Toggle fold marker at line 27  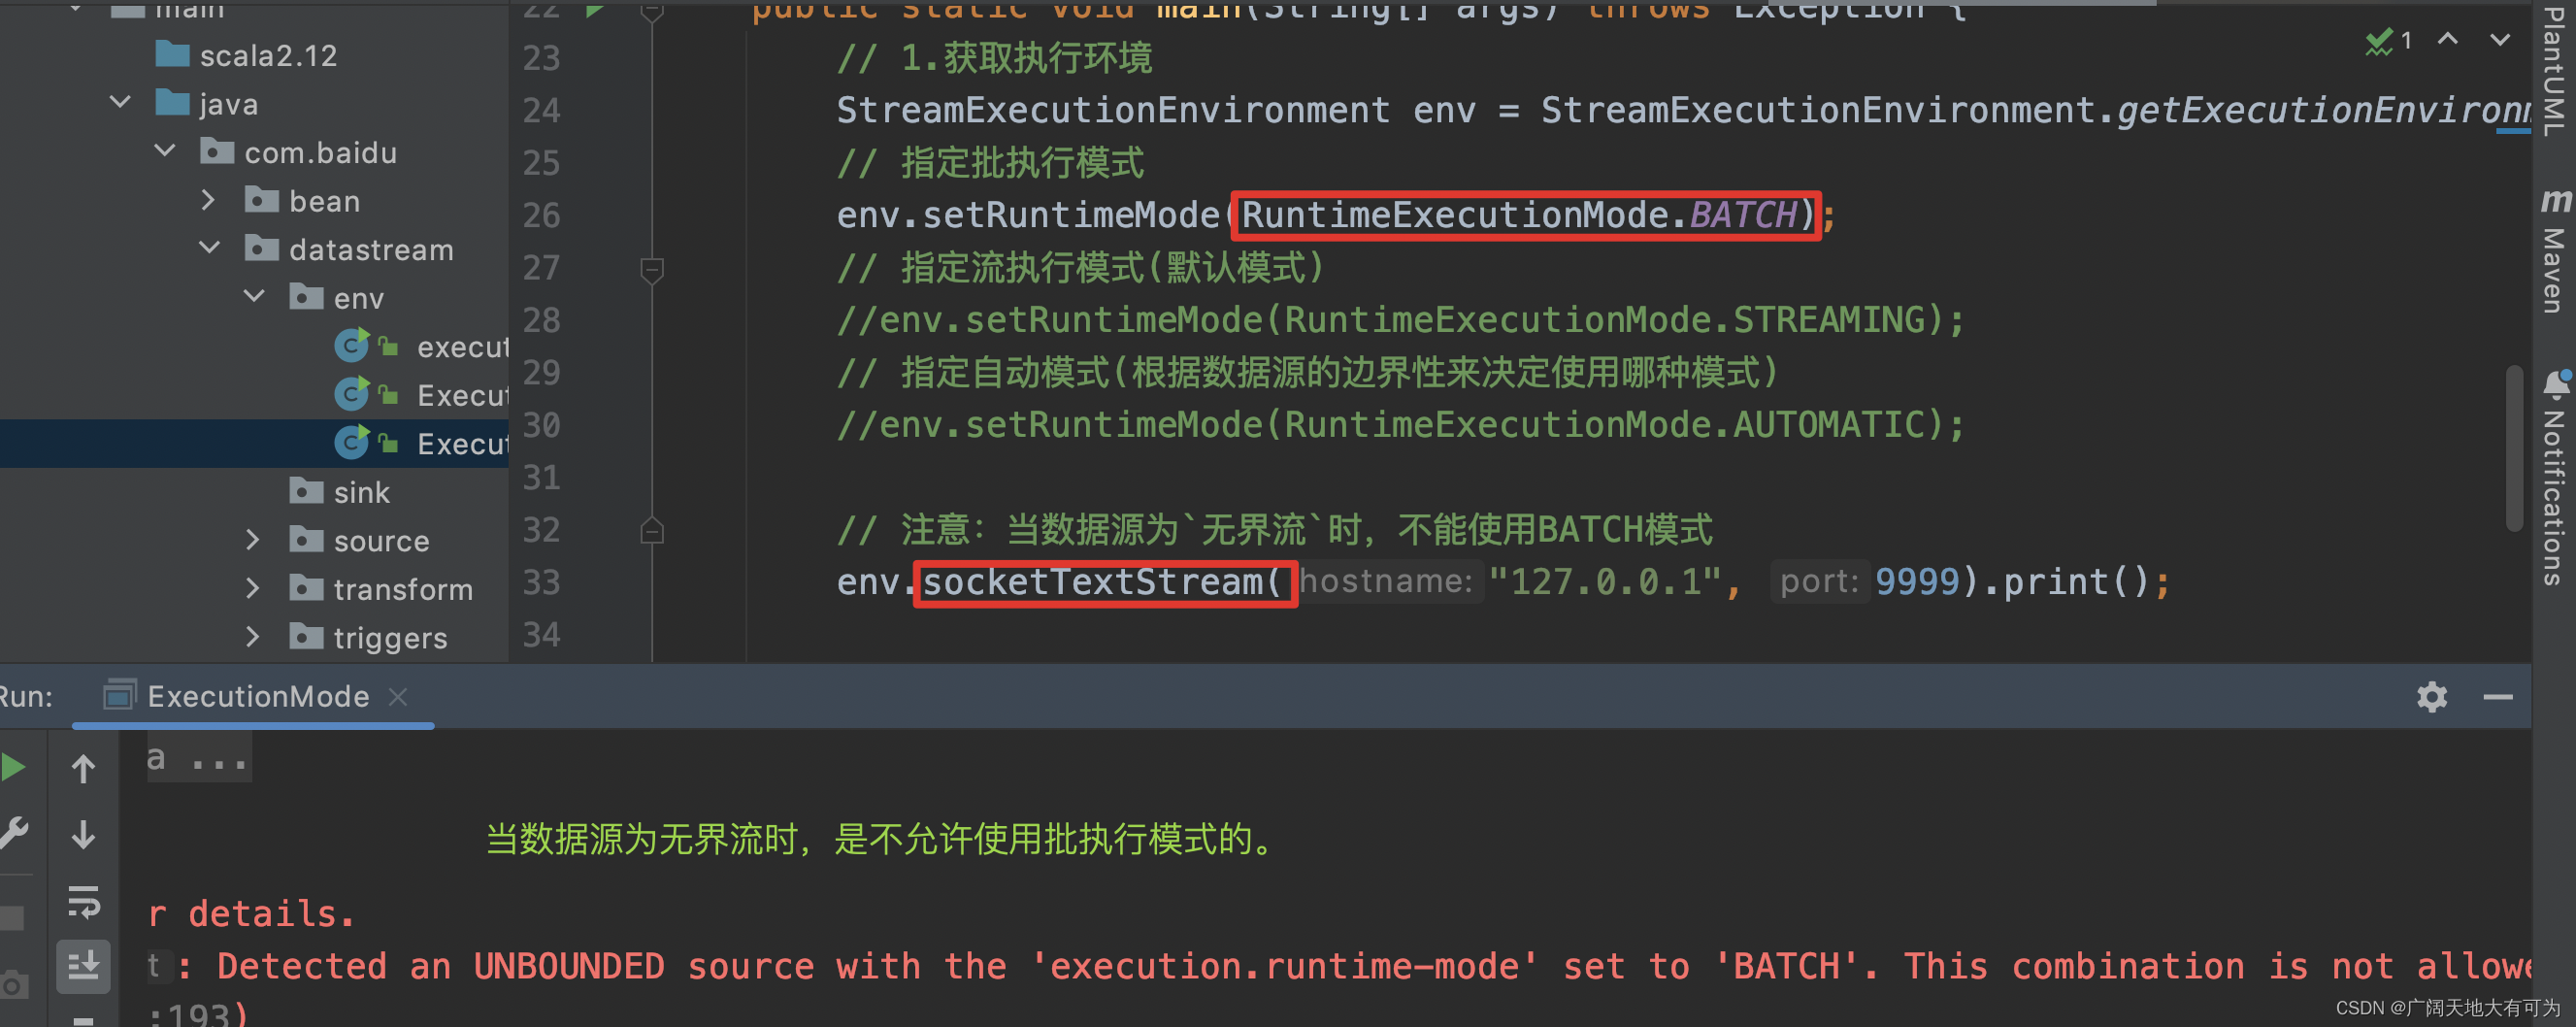[652, 268]
